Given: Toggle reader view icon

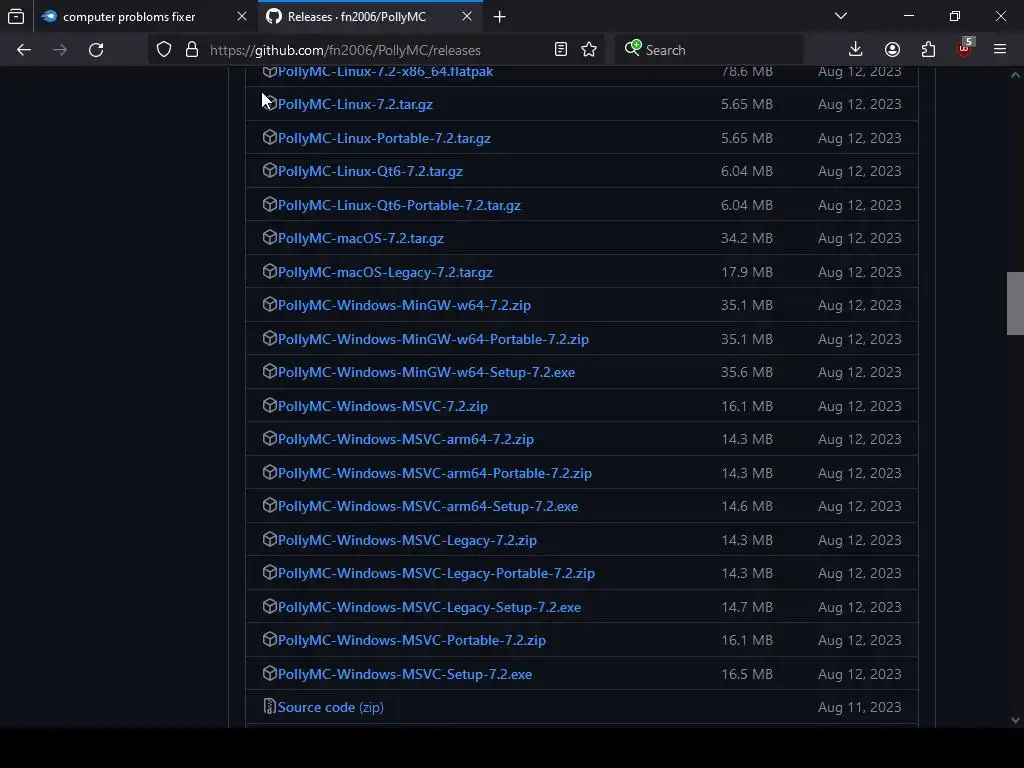Looking at the screenshot, I should tap(560, 50).
